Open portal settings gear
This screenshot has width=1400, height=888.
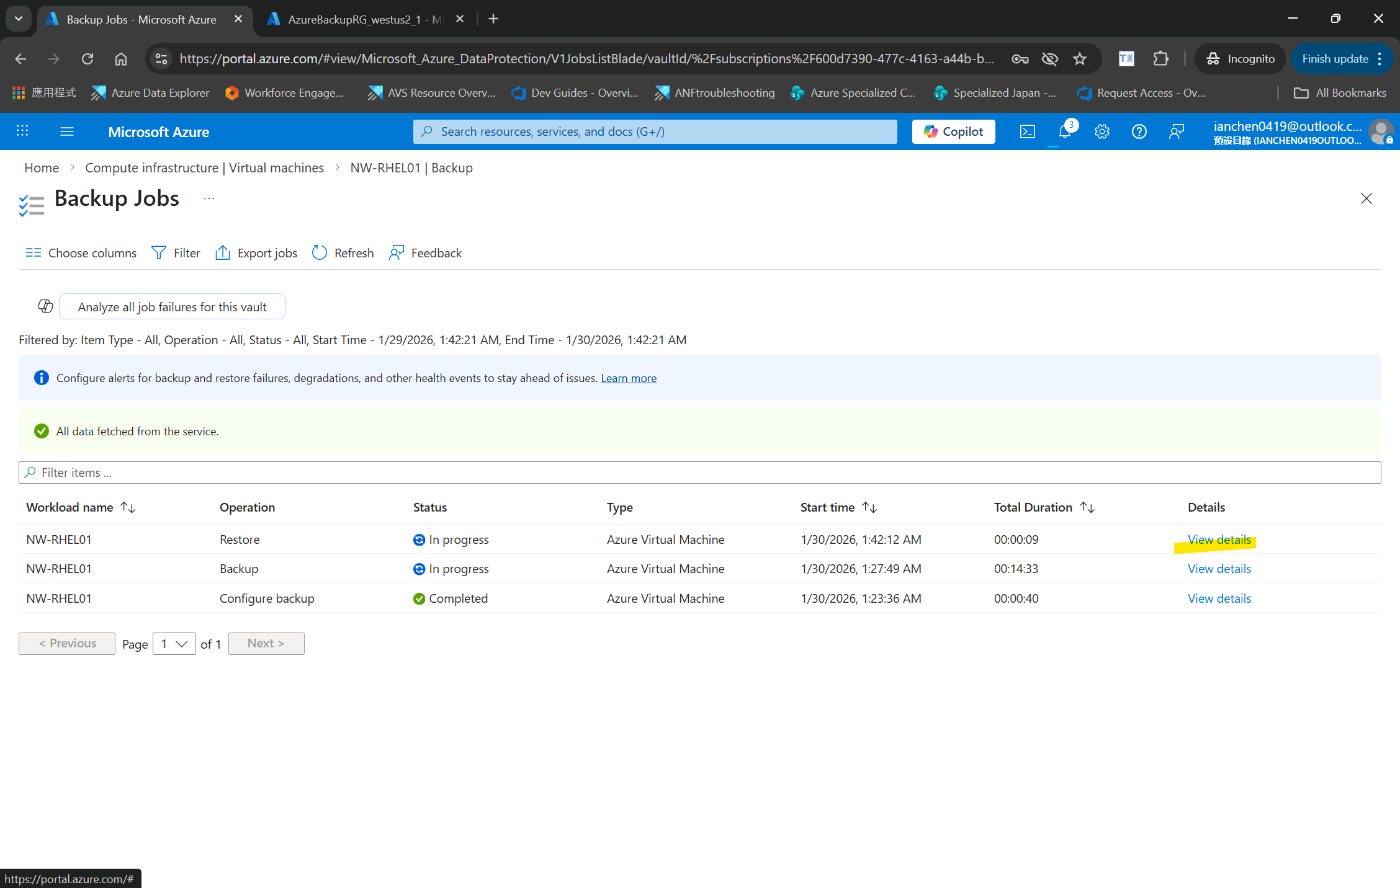1102,131
